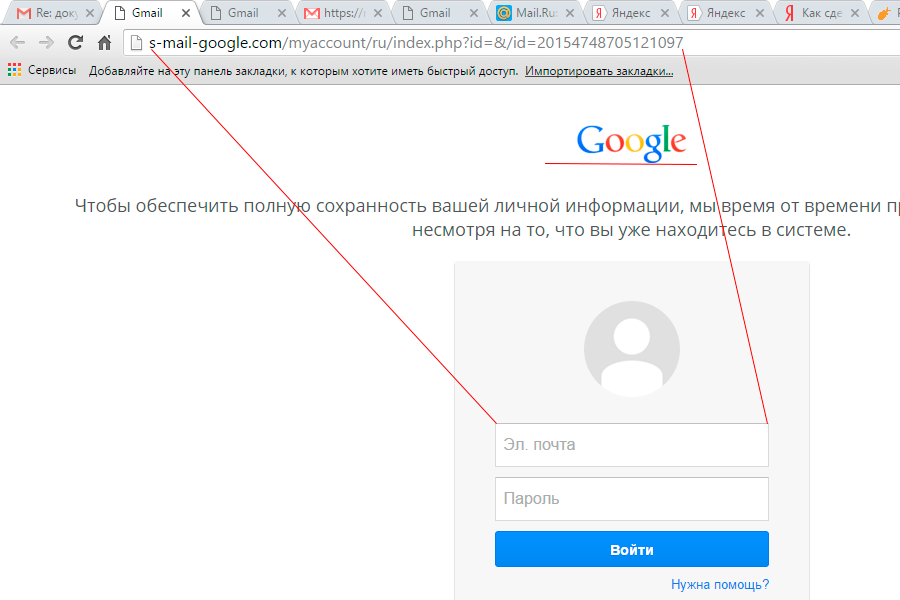
Task: Close the active Gmail tab
Action: pyautogui.click(x=185, y=14)
